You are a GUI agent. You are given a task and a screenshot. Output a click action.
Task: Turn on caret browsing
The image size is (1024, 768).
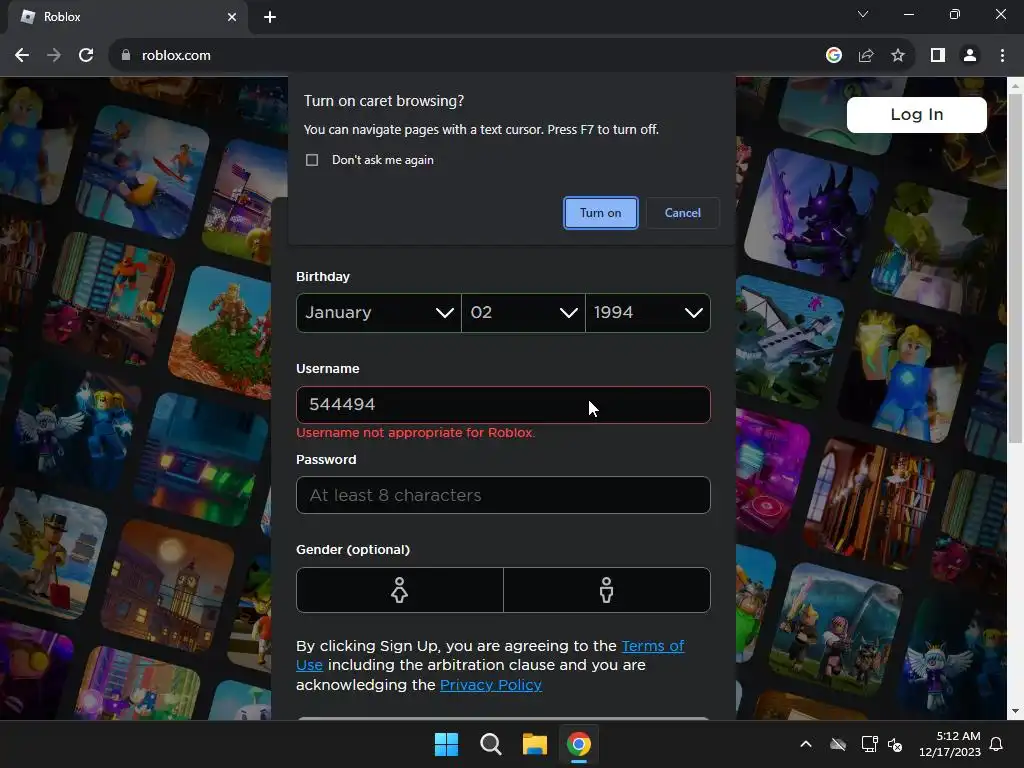[x=601, y=213]
